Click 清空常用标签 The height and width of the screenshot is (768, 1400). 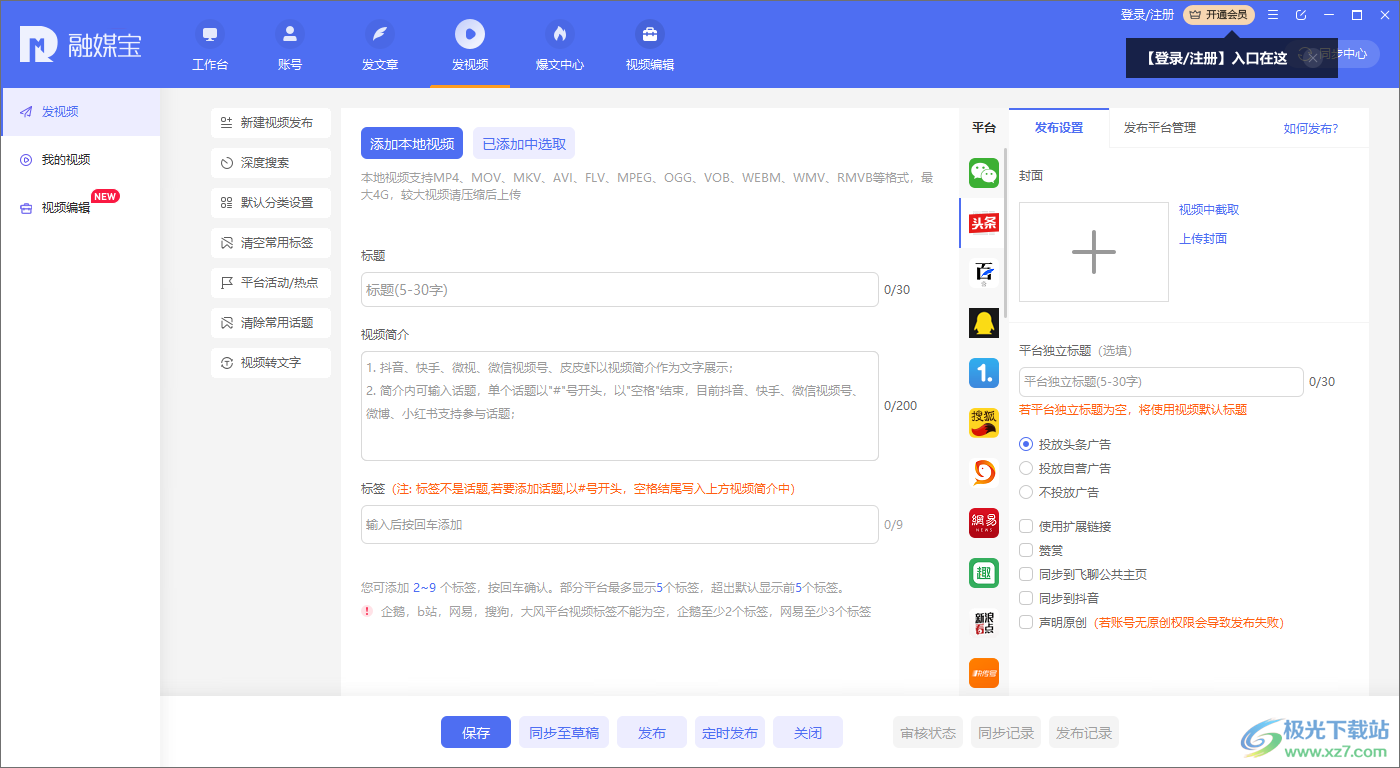[x=271, y=243]
